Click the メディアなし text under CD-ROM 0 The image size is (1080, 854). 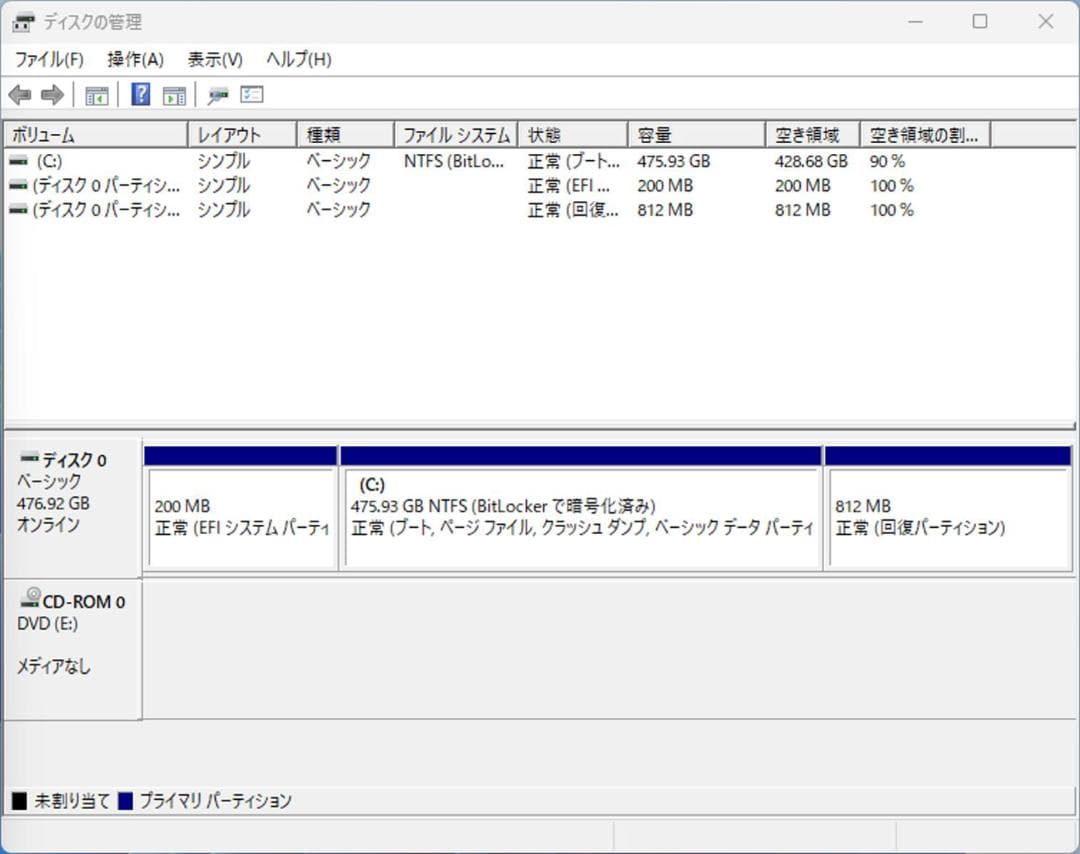(54, 666)
